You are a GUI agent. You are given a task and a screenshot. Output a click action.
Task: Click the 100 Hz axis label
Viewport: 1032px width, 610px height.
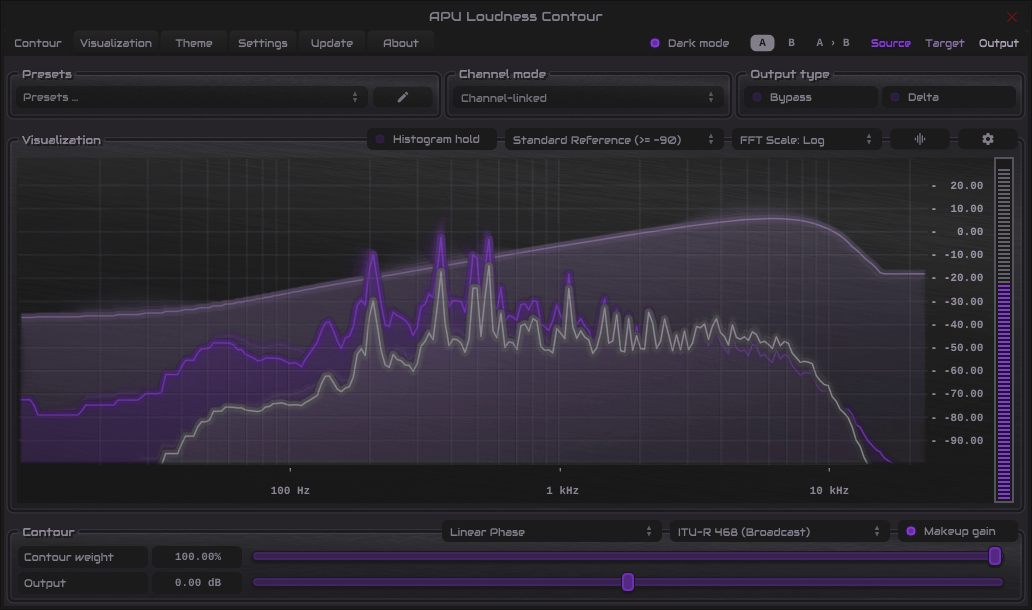290,490
